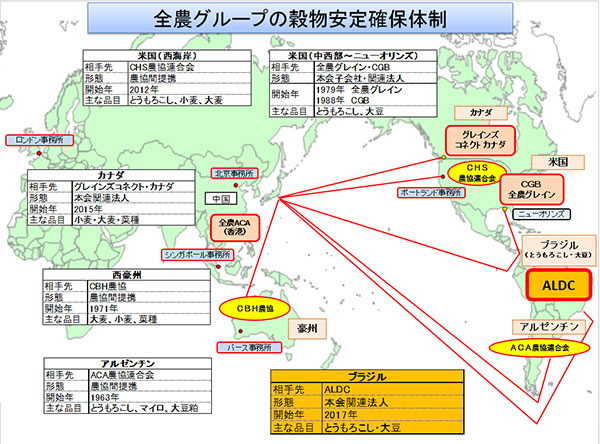
Task: Click the 北京事務所 label
Action: [235, 173]
